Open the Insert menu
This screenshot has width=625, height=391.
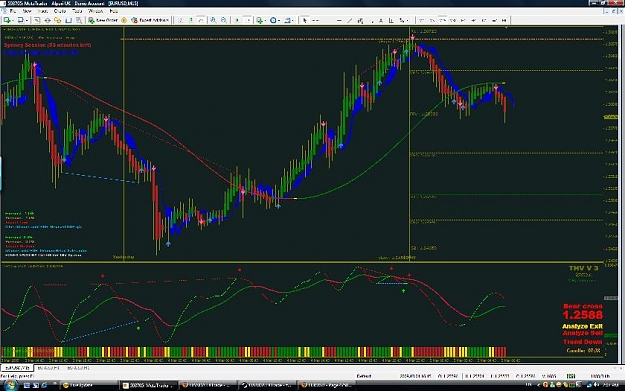43,11
